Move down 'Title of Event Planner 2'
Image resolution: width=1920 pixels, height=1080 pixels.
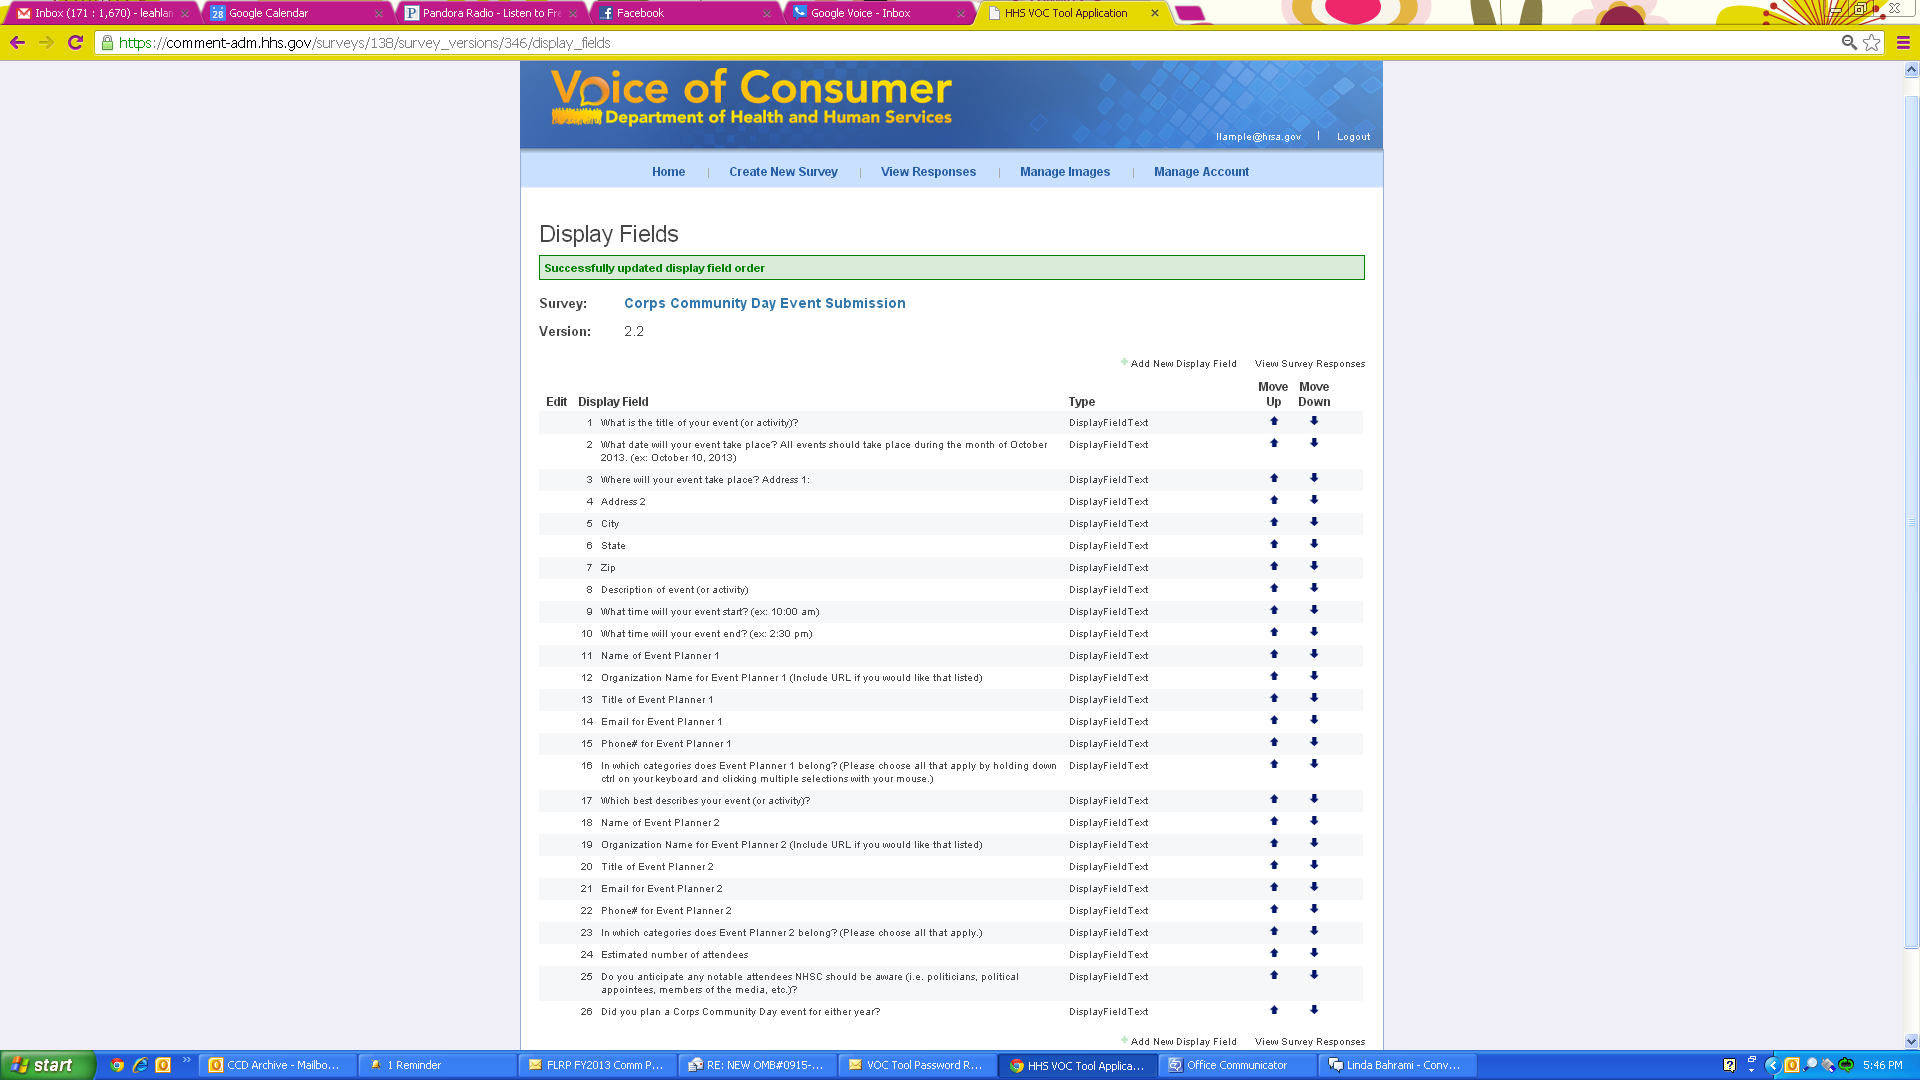click(1314, 865)
